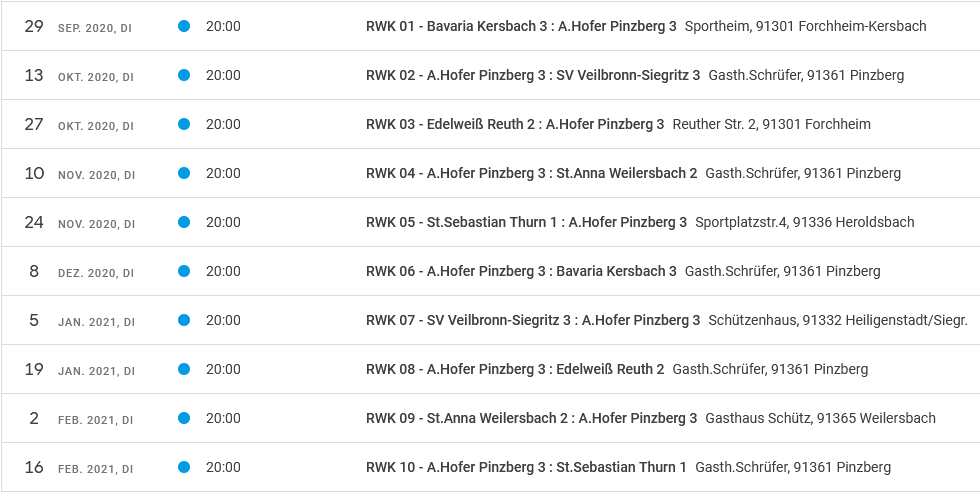Click the blue dot on 10 Nov. 2020 row
Screen dimensions: 980x492
pyautogui.click(x=184, y=173)
